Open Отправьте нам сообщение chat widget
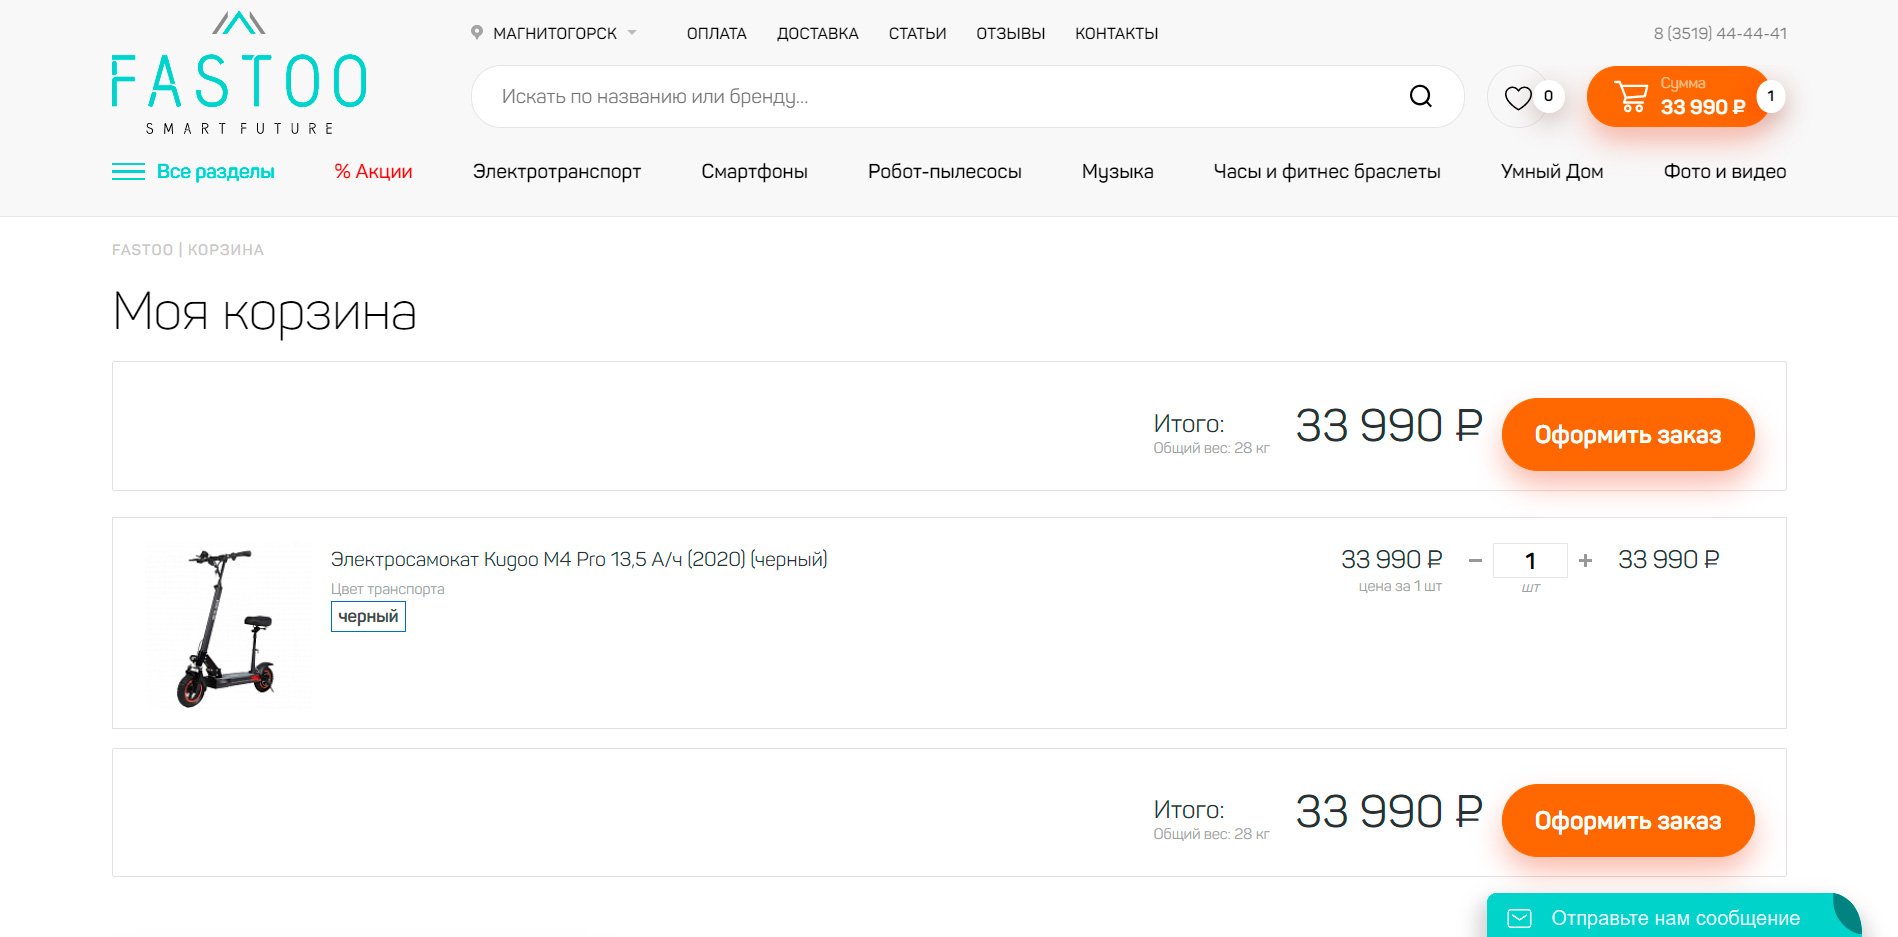The width and height of the screenshot is (1898, 937). [x=1674, y=916]
